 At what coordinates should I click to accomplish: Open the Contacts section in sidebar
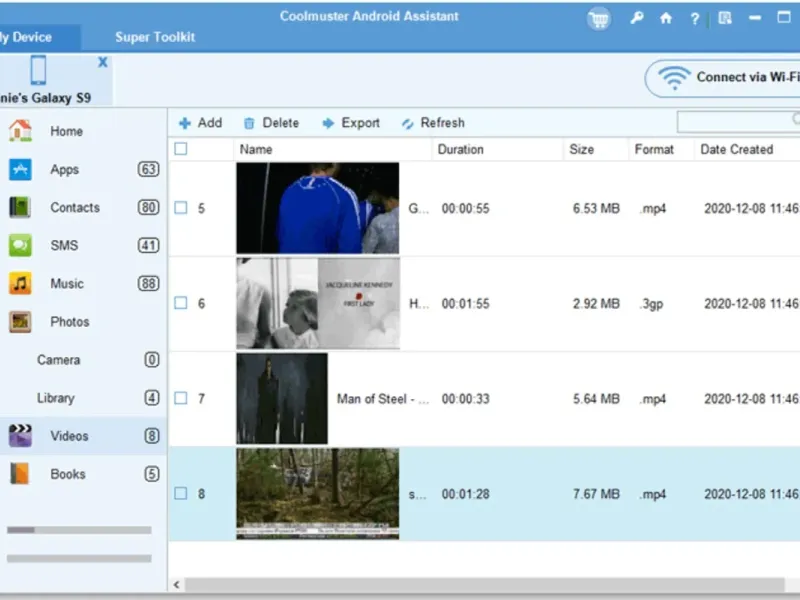(74, 208)
